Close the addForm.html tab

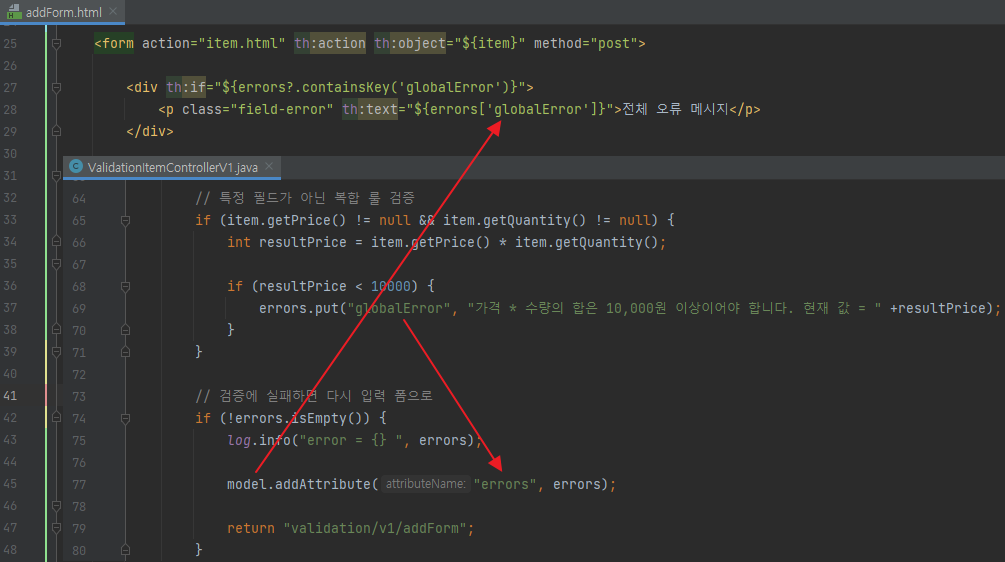tap(113, 12)
